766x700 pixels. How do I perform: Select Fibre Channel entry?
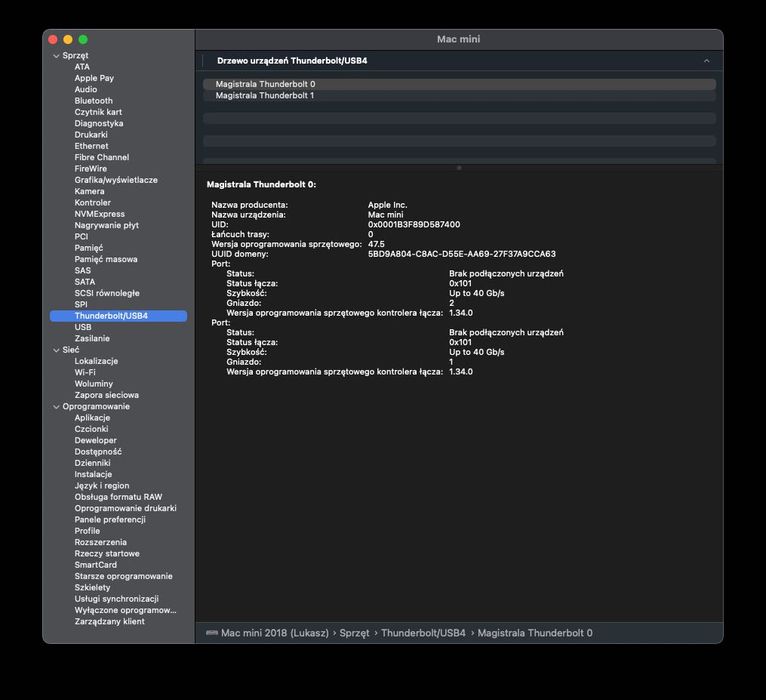102,157
